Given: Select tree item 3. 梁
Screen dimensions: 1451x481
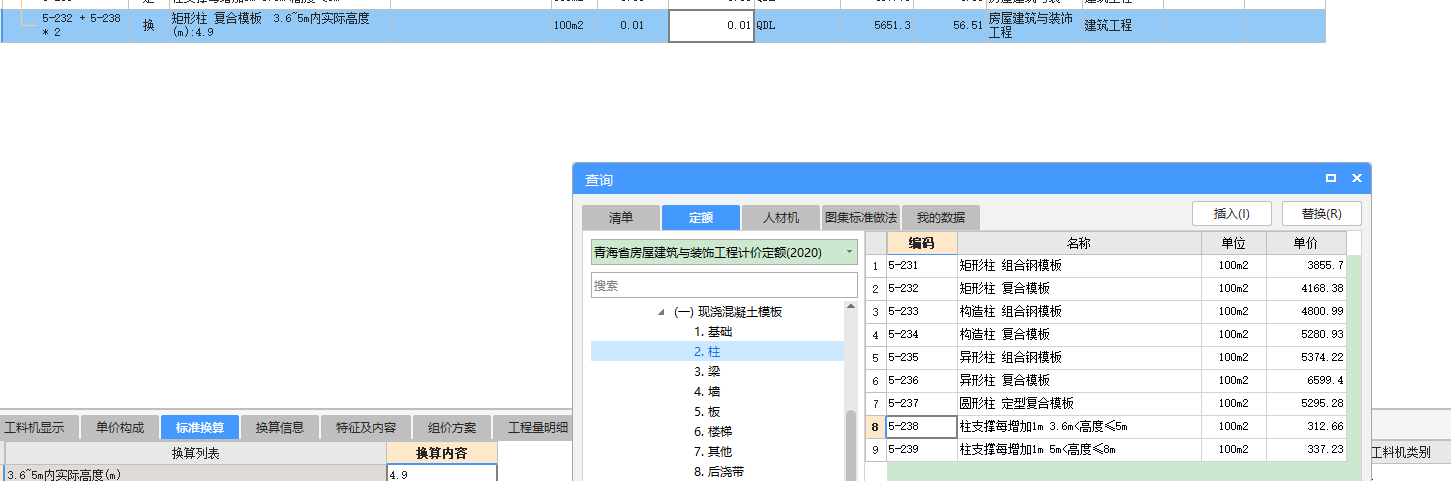Looking at the screenshot, I should 707,372.
